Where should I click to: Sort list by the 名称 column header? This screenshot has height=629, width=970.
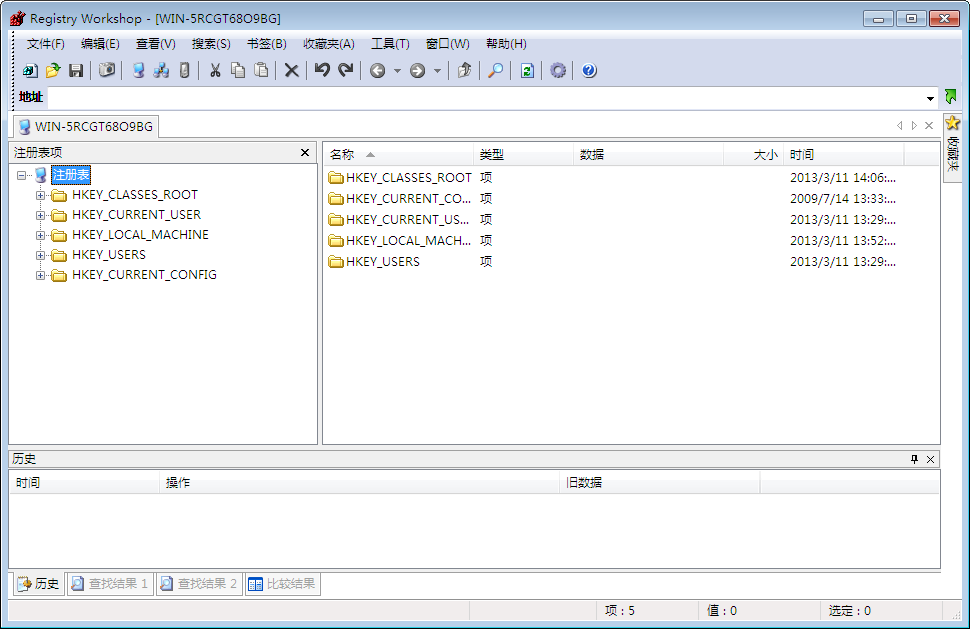pyautogui.click(x=398, y=155)
